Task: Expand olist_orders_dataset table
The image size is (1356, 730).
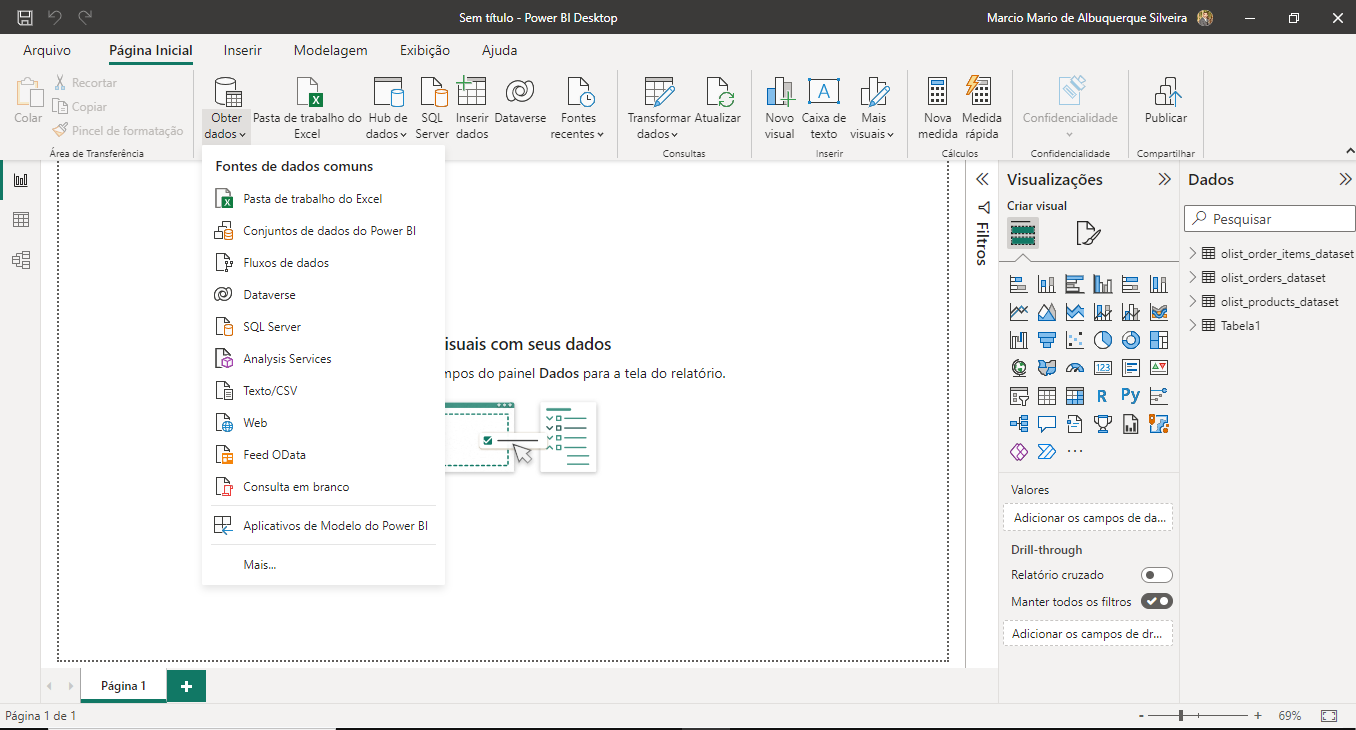Action: tap(1193, 278)
